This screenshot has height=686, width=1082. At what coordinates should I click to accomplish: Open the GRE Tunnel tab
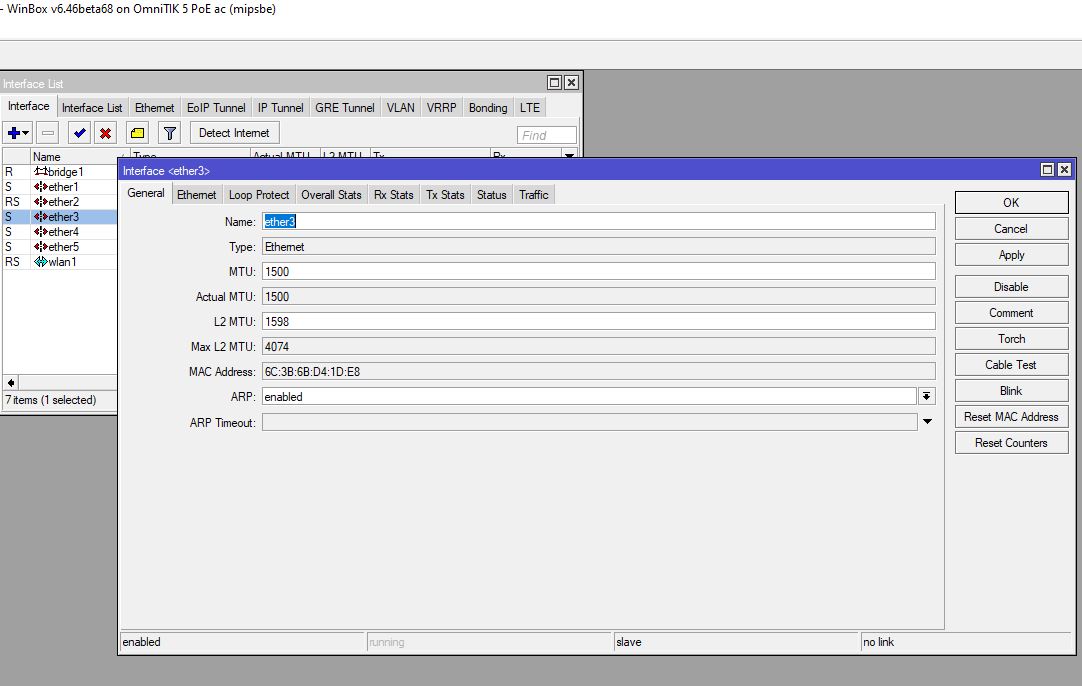click(x=344, y=108)
